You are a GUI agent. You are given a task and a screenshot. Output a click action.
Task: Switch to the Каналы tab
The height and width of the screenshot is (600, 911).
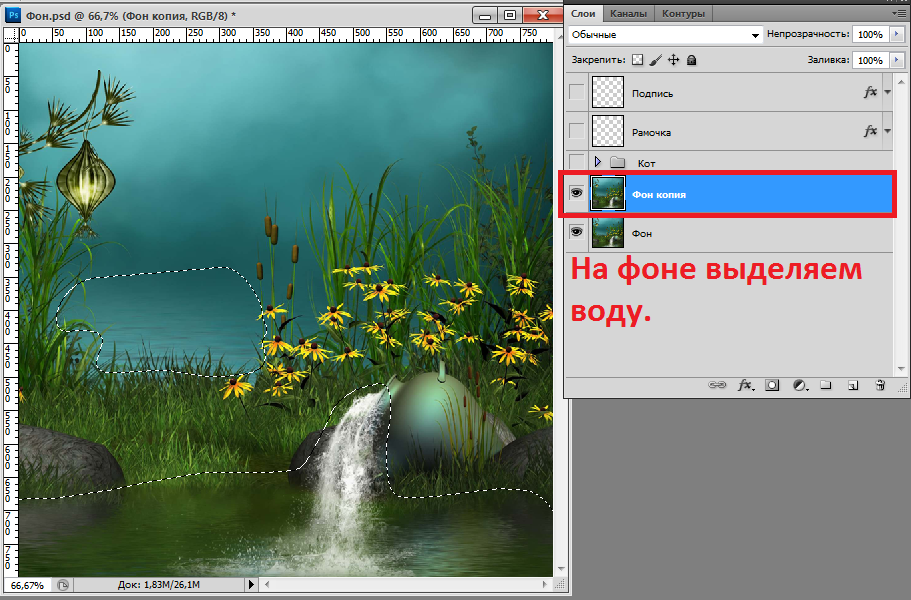[x=628, y=13]
